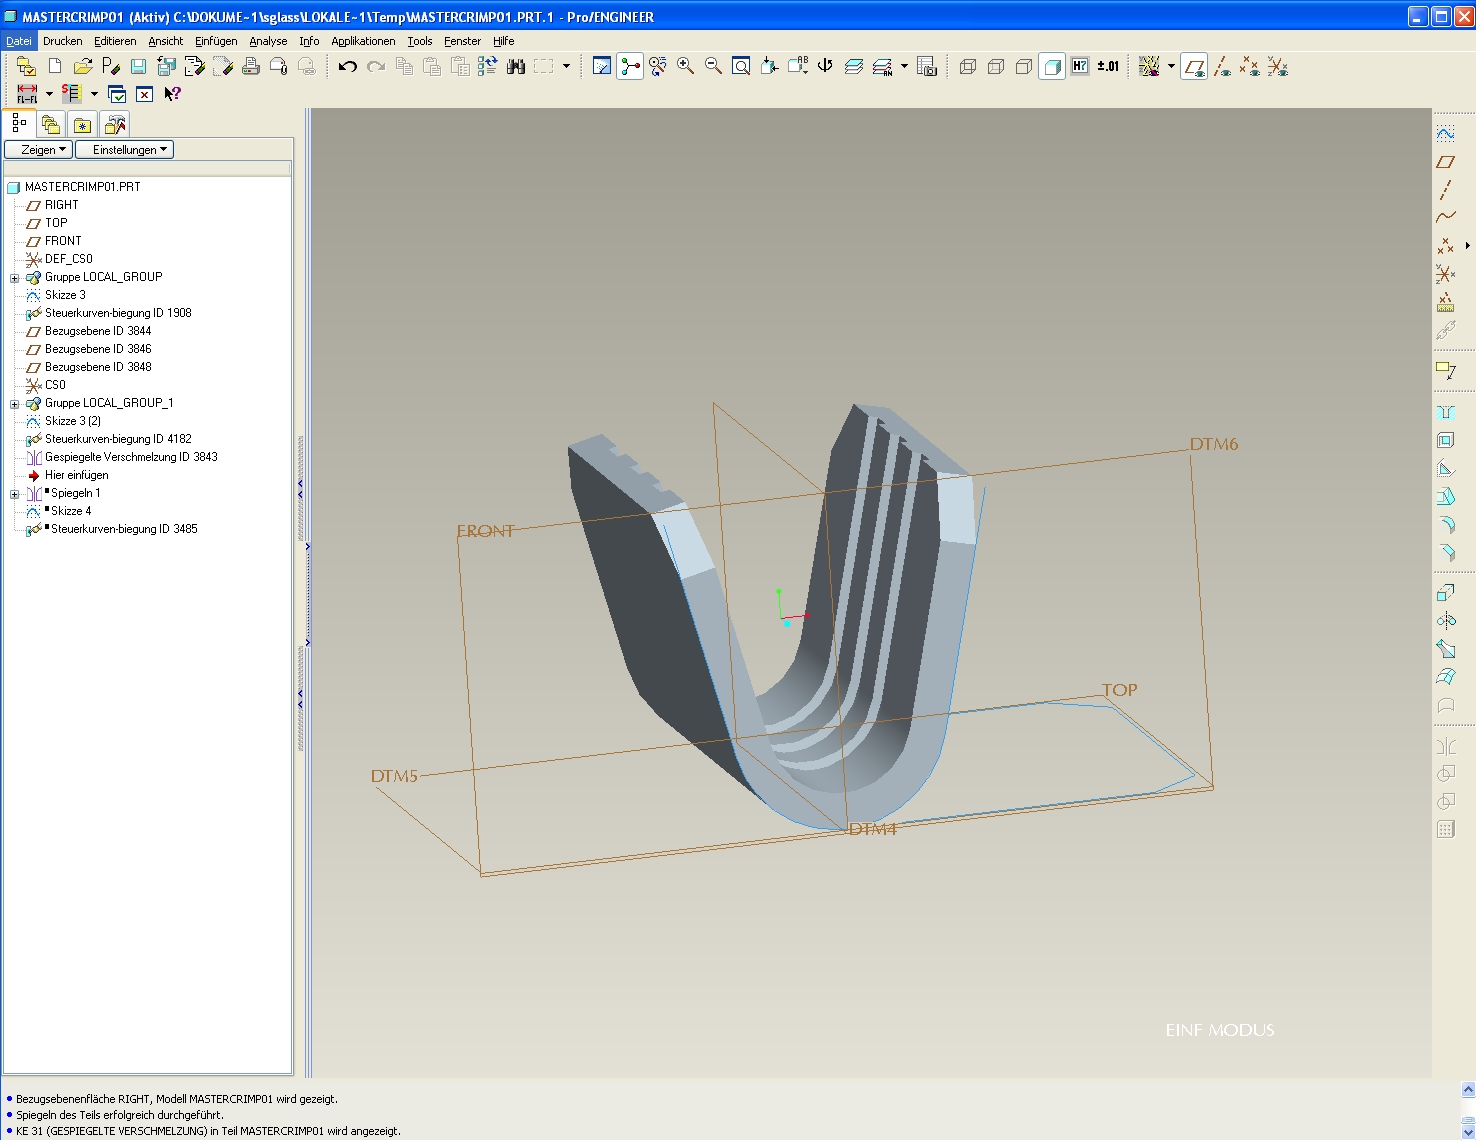This screenshot has height=1140, width=1476.
Task: Choose the round tool icon
Action: click(1446, 524)
